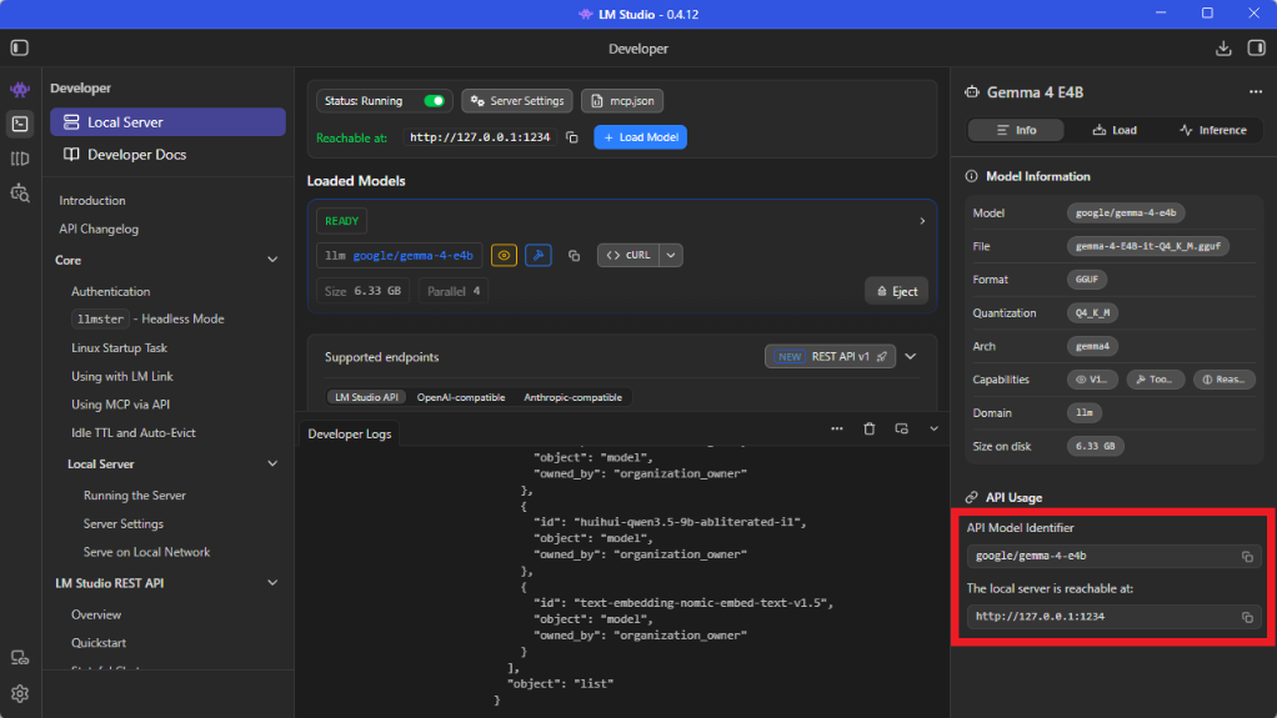Click the Reasoning capability badge

1224,380
